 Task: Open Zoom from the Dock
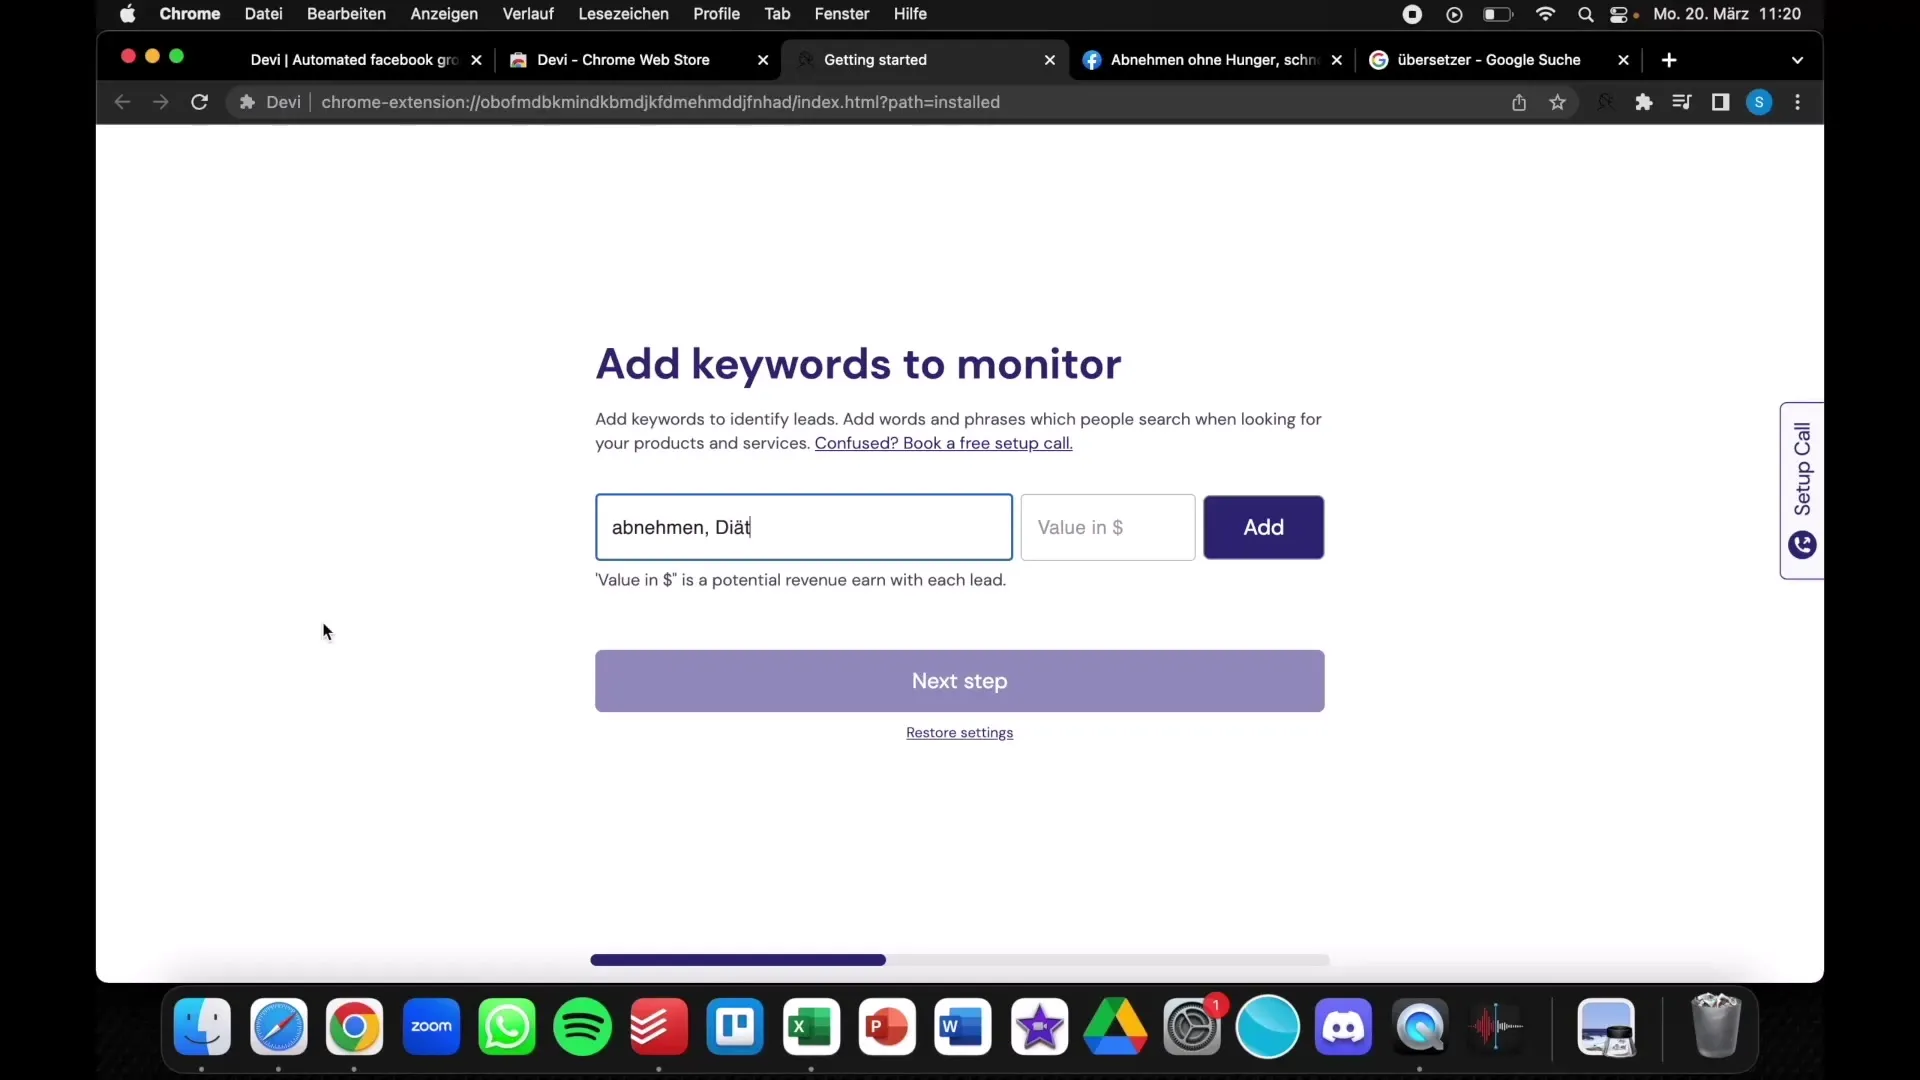(x=431, y=1027)
